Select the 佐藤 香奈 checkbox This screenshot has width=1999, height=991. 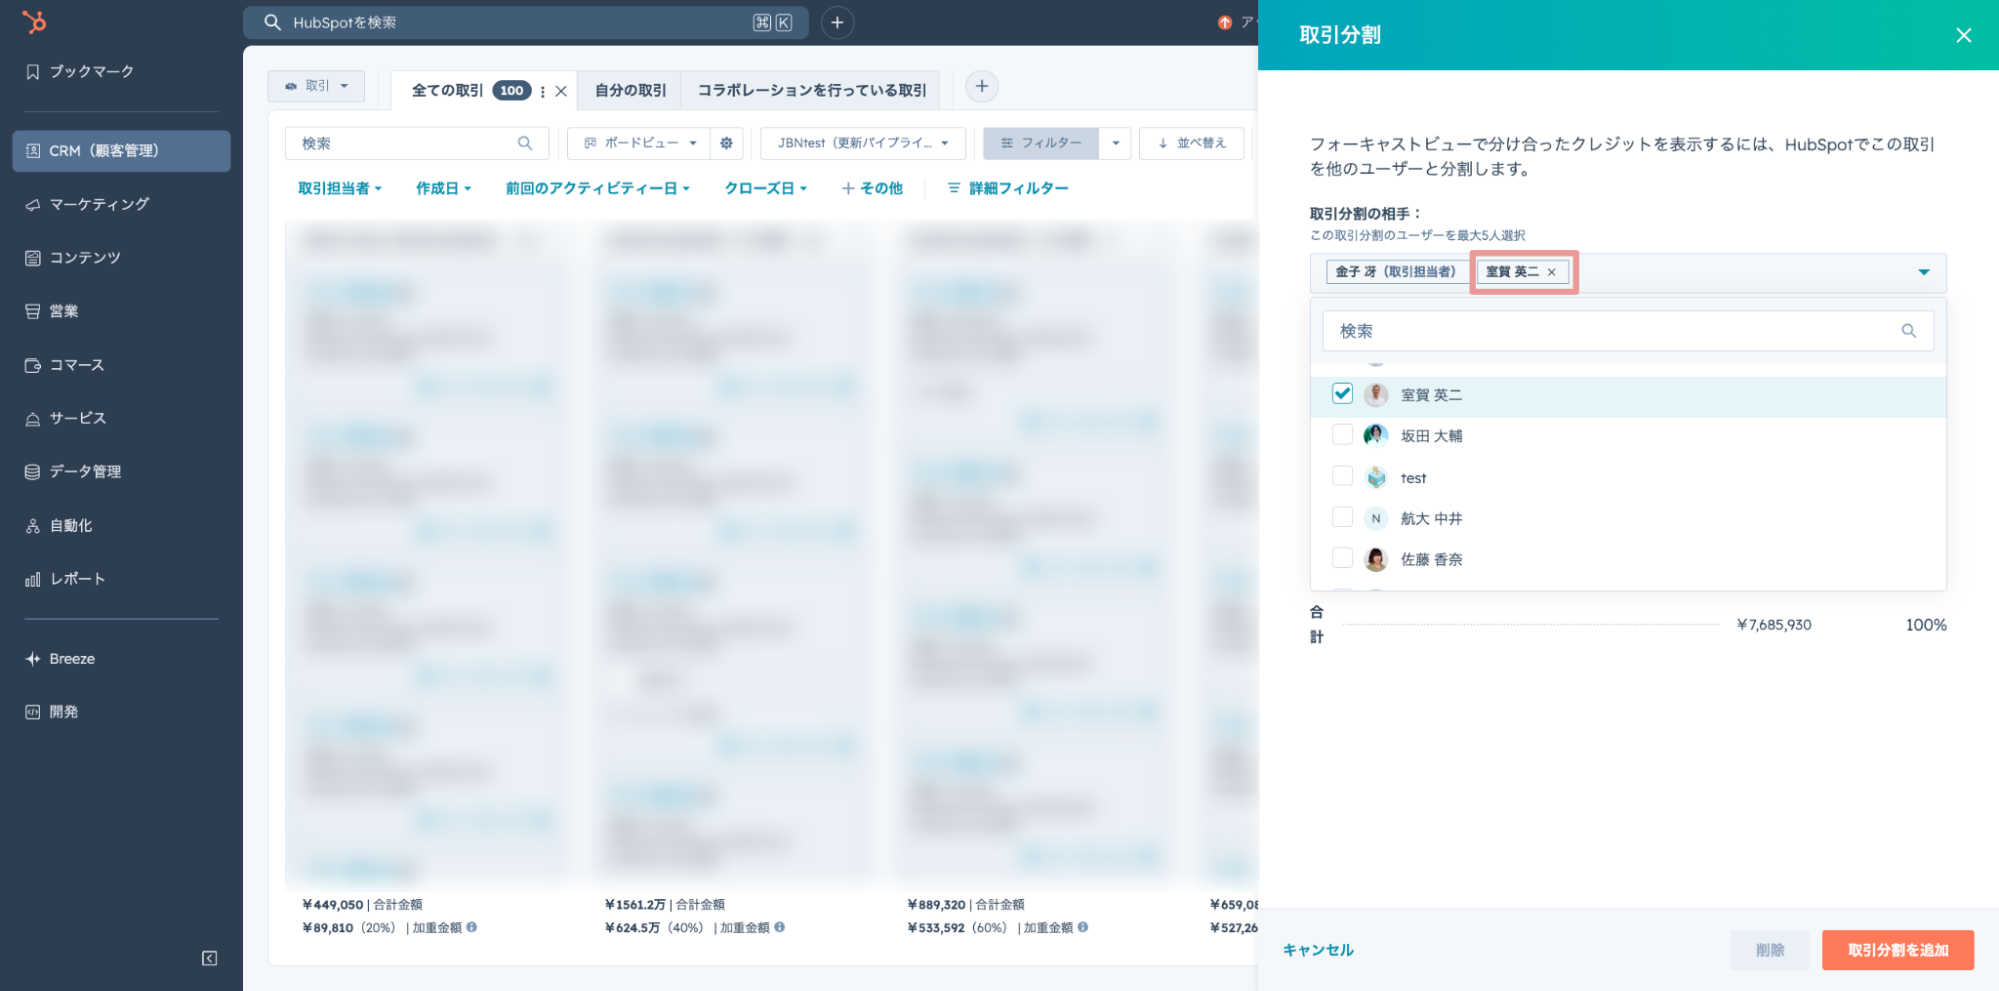point(1342,558)
